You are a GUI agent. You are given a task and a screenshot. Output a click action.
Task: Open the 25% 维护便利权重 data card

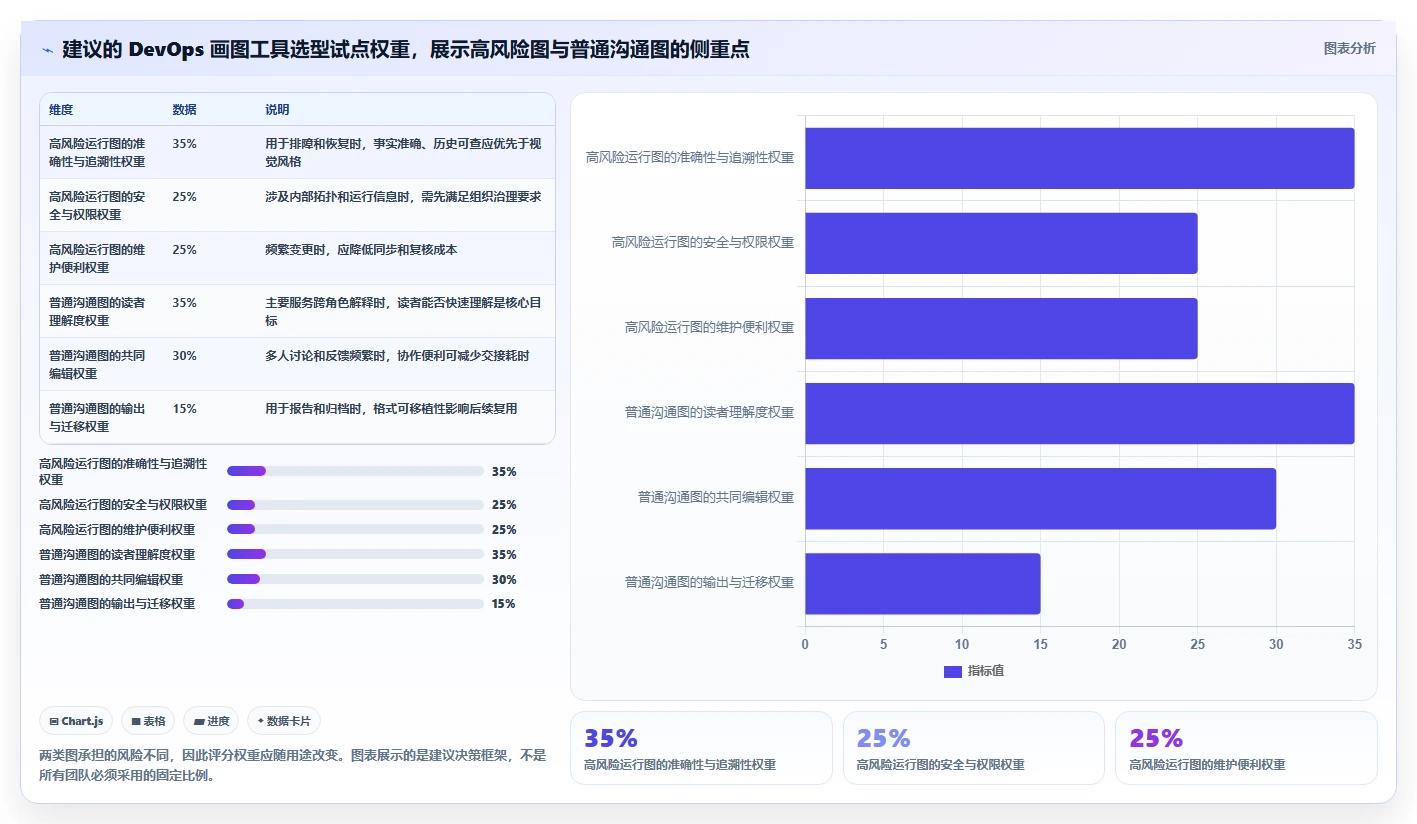pos(1246,748)
